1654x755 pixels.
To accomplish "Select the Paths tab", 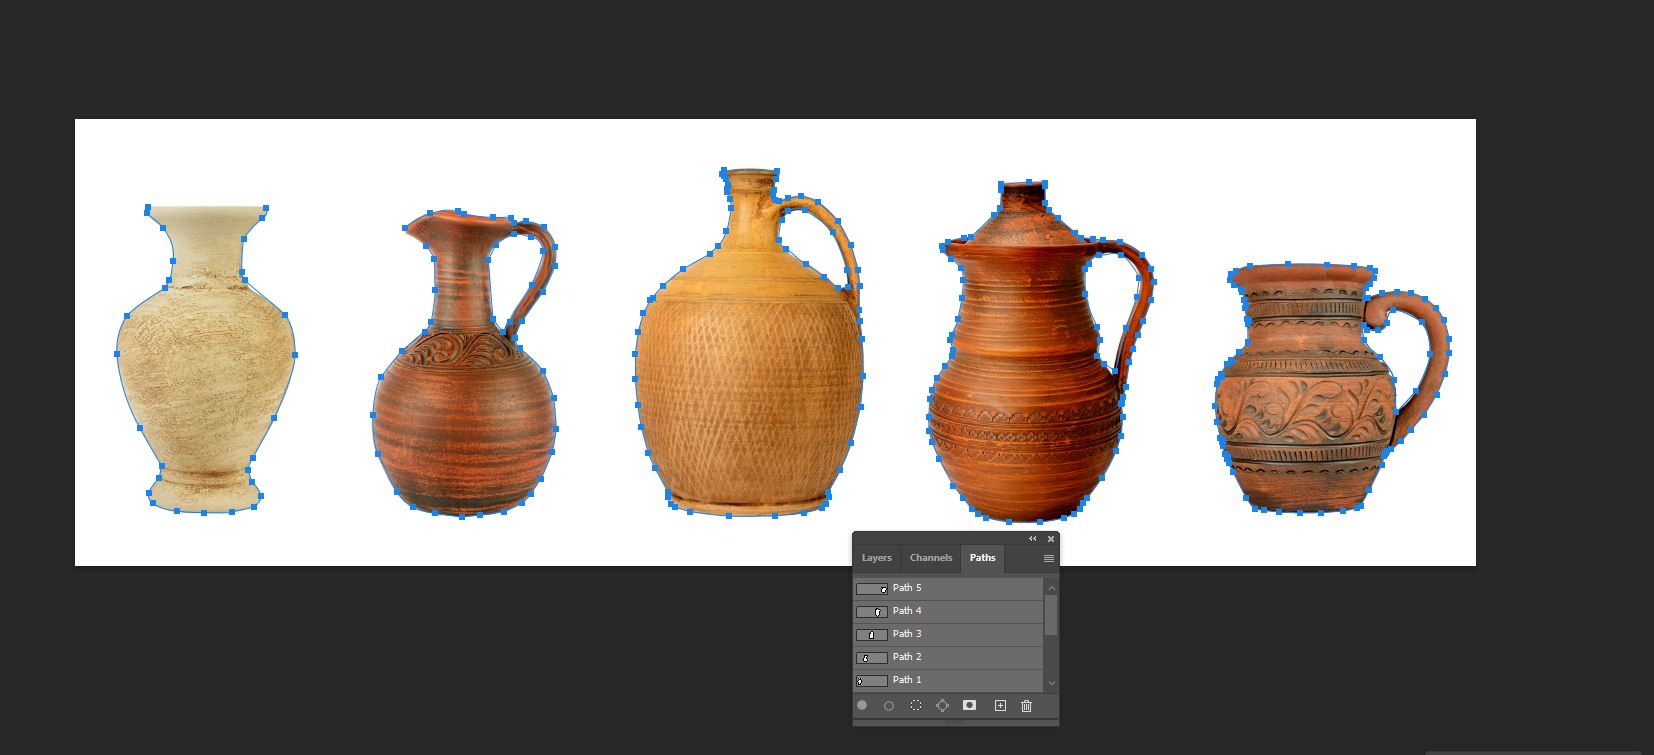I will click(982, 558).
